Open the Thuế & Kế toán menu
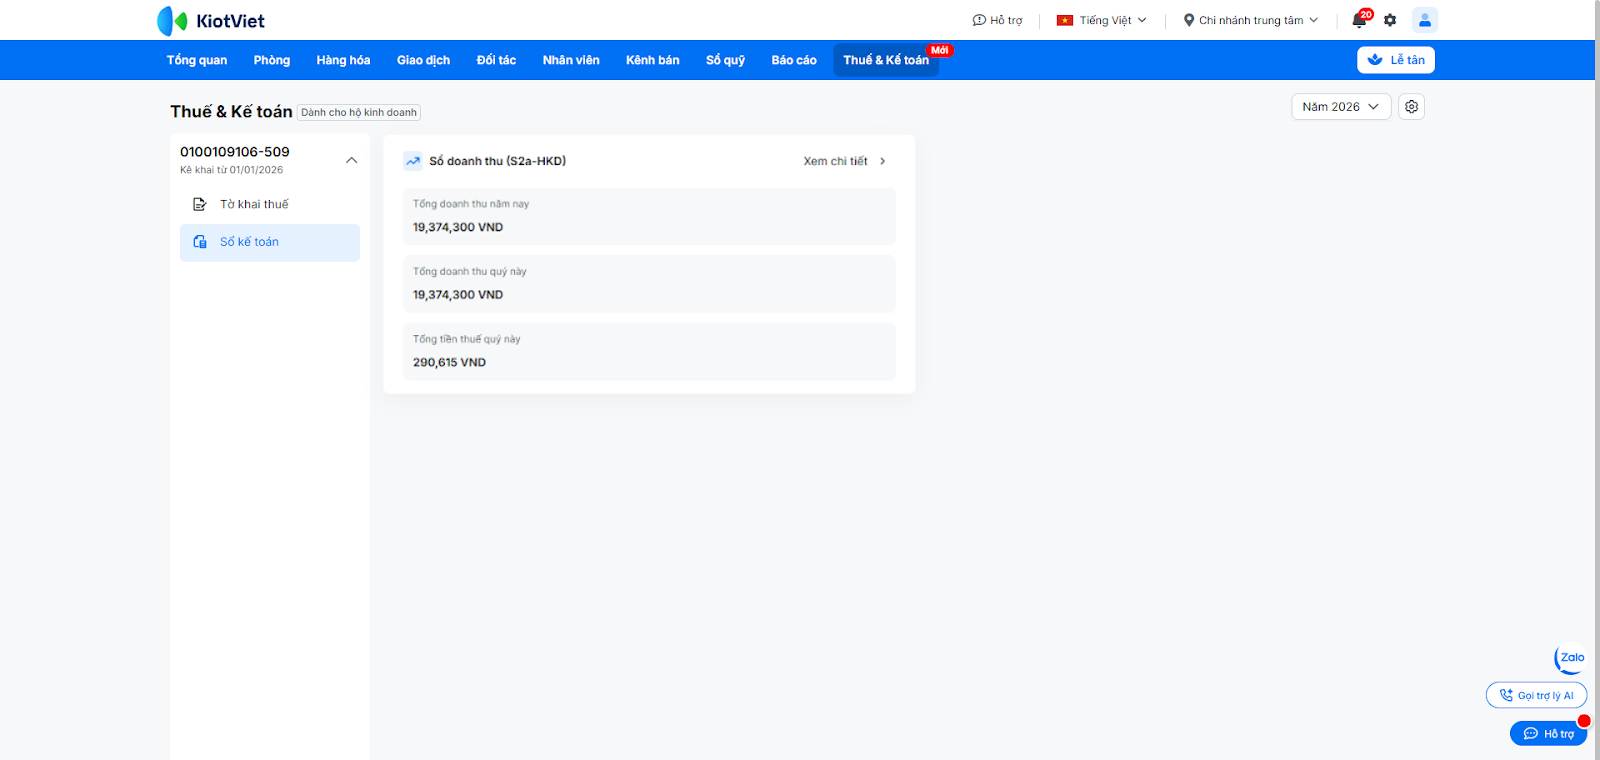 coord(886,60)
